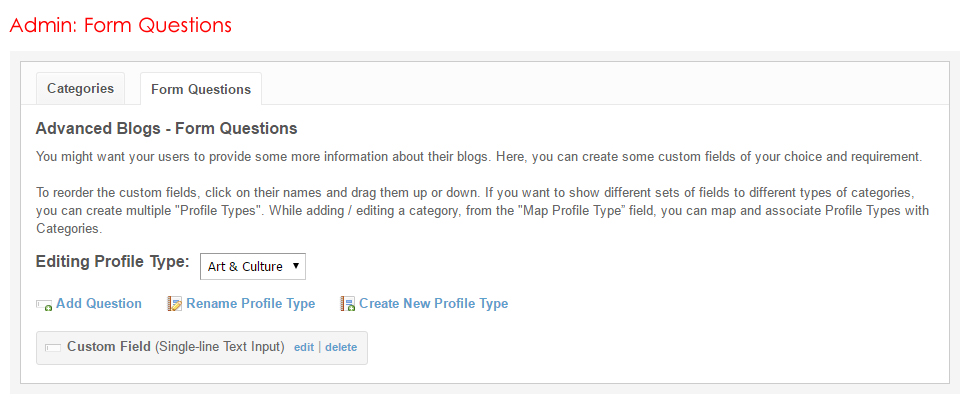Click the text field icon beside Custom Field
Image resolution: width=971 pixels, height=403 pixels.
pos(53,347)
